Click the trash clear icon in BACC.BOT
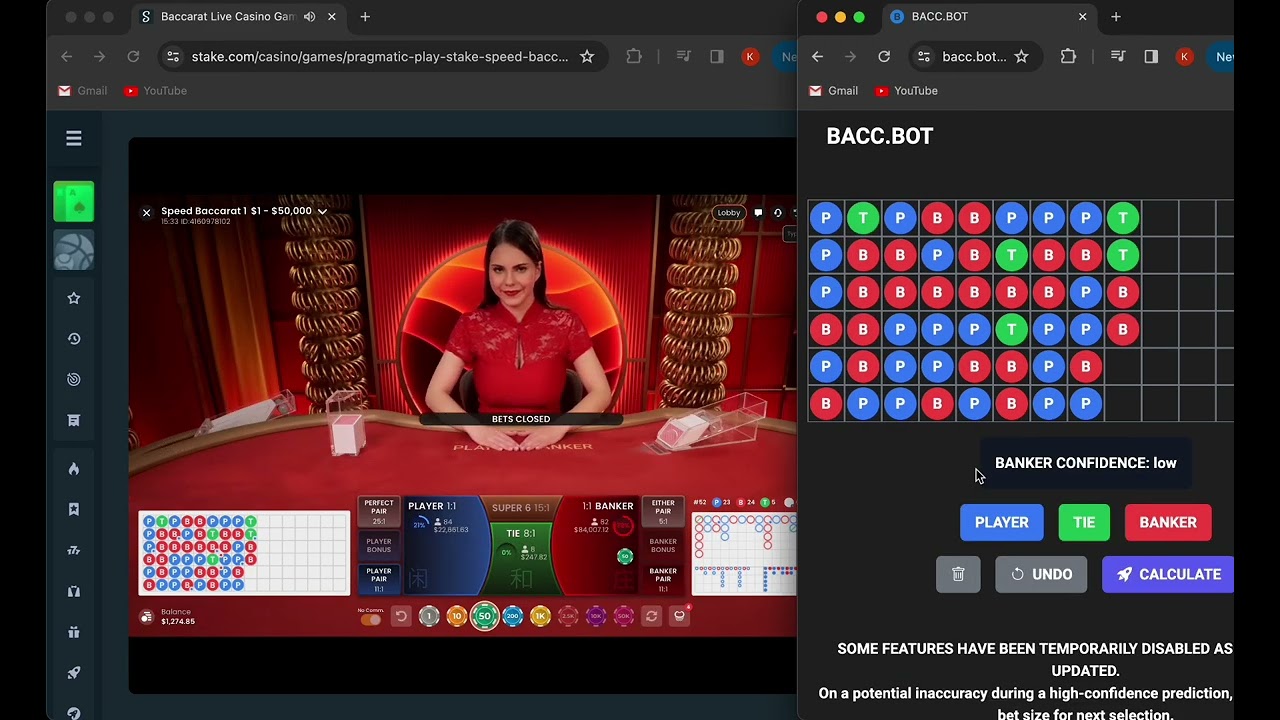This screenshot has width=1280, height=720. (x=958, y=574)
